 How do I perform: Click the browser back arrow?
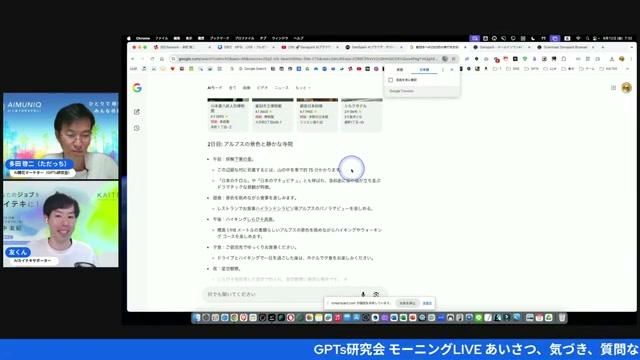click(133, 59)
